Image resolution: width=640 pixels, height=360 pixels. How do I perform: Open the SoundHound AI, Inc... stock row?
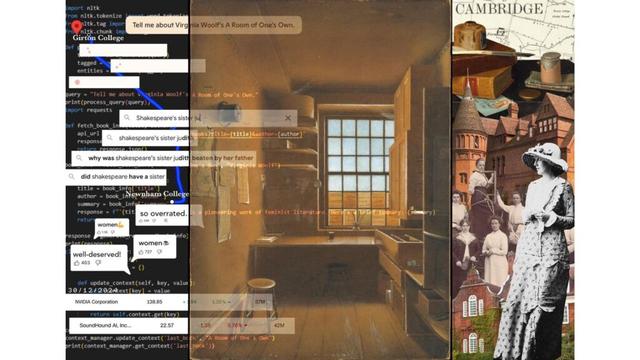182,326
